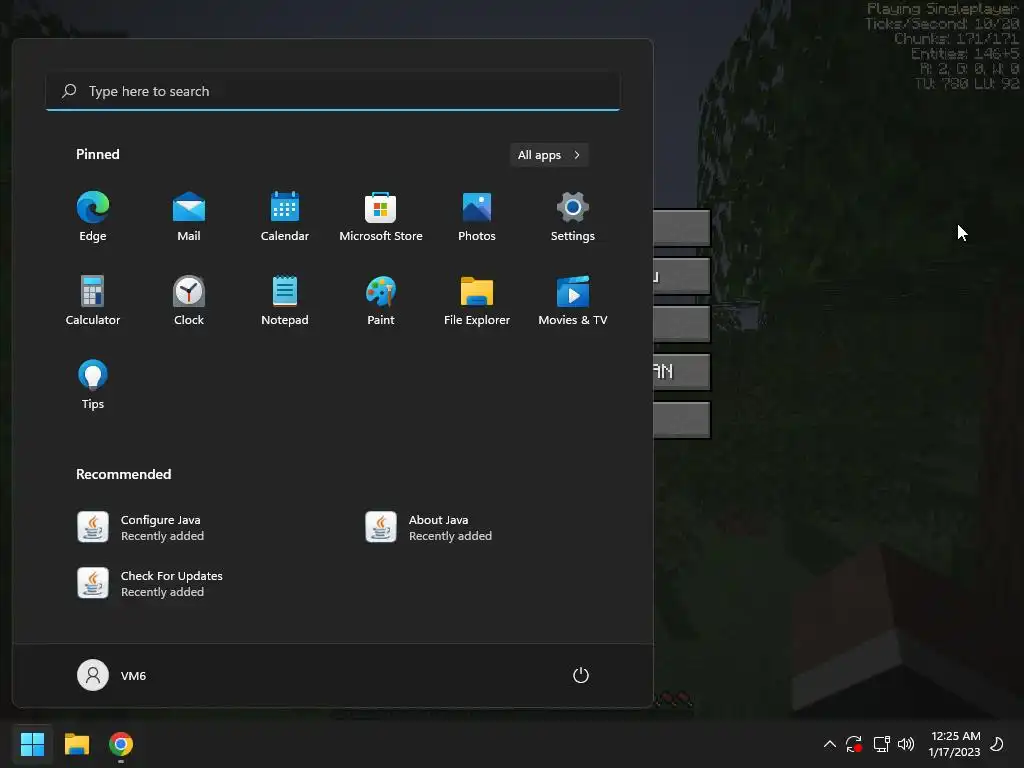Viewport: 1024px width, 768px height.
Task: Launch the Mail app
Action: pos(189,217)
